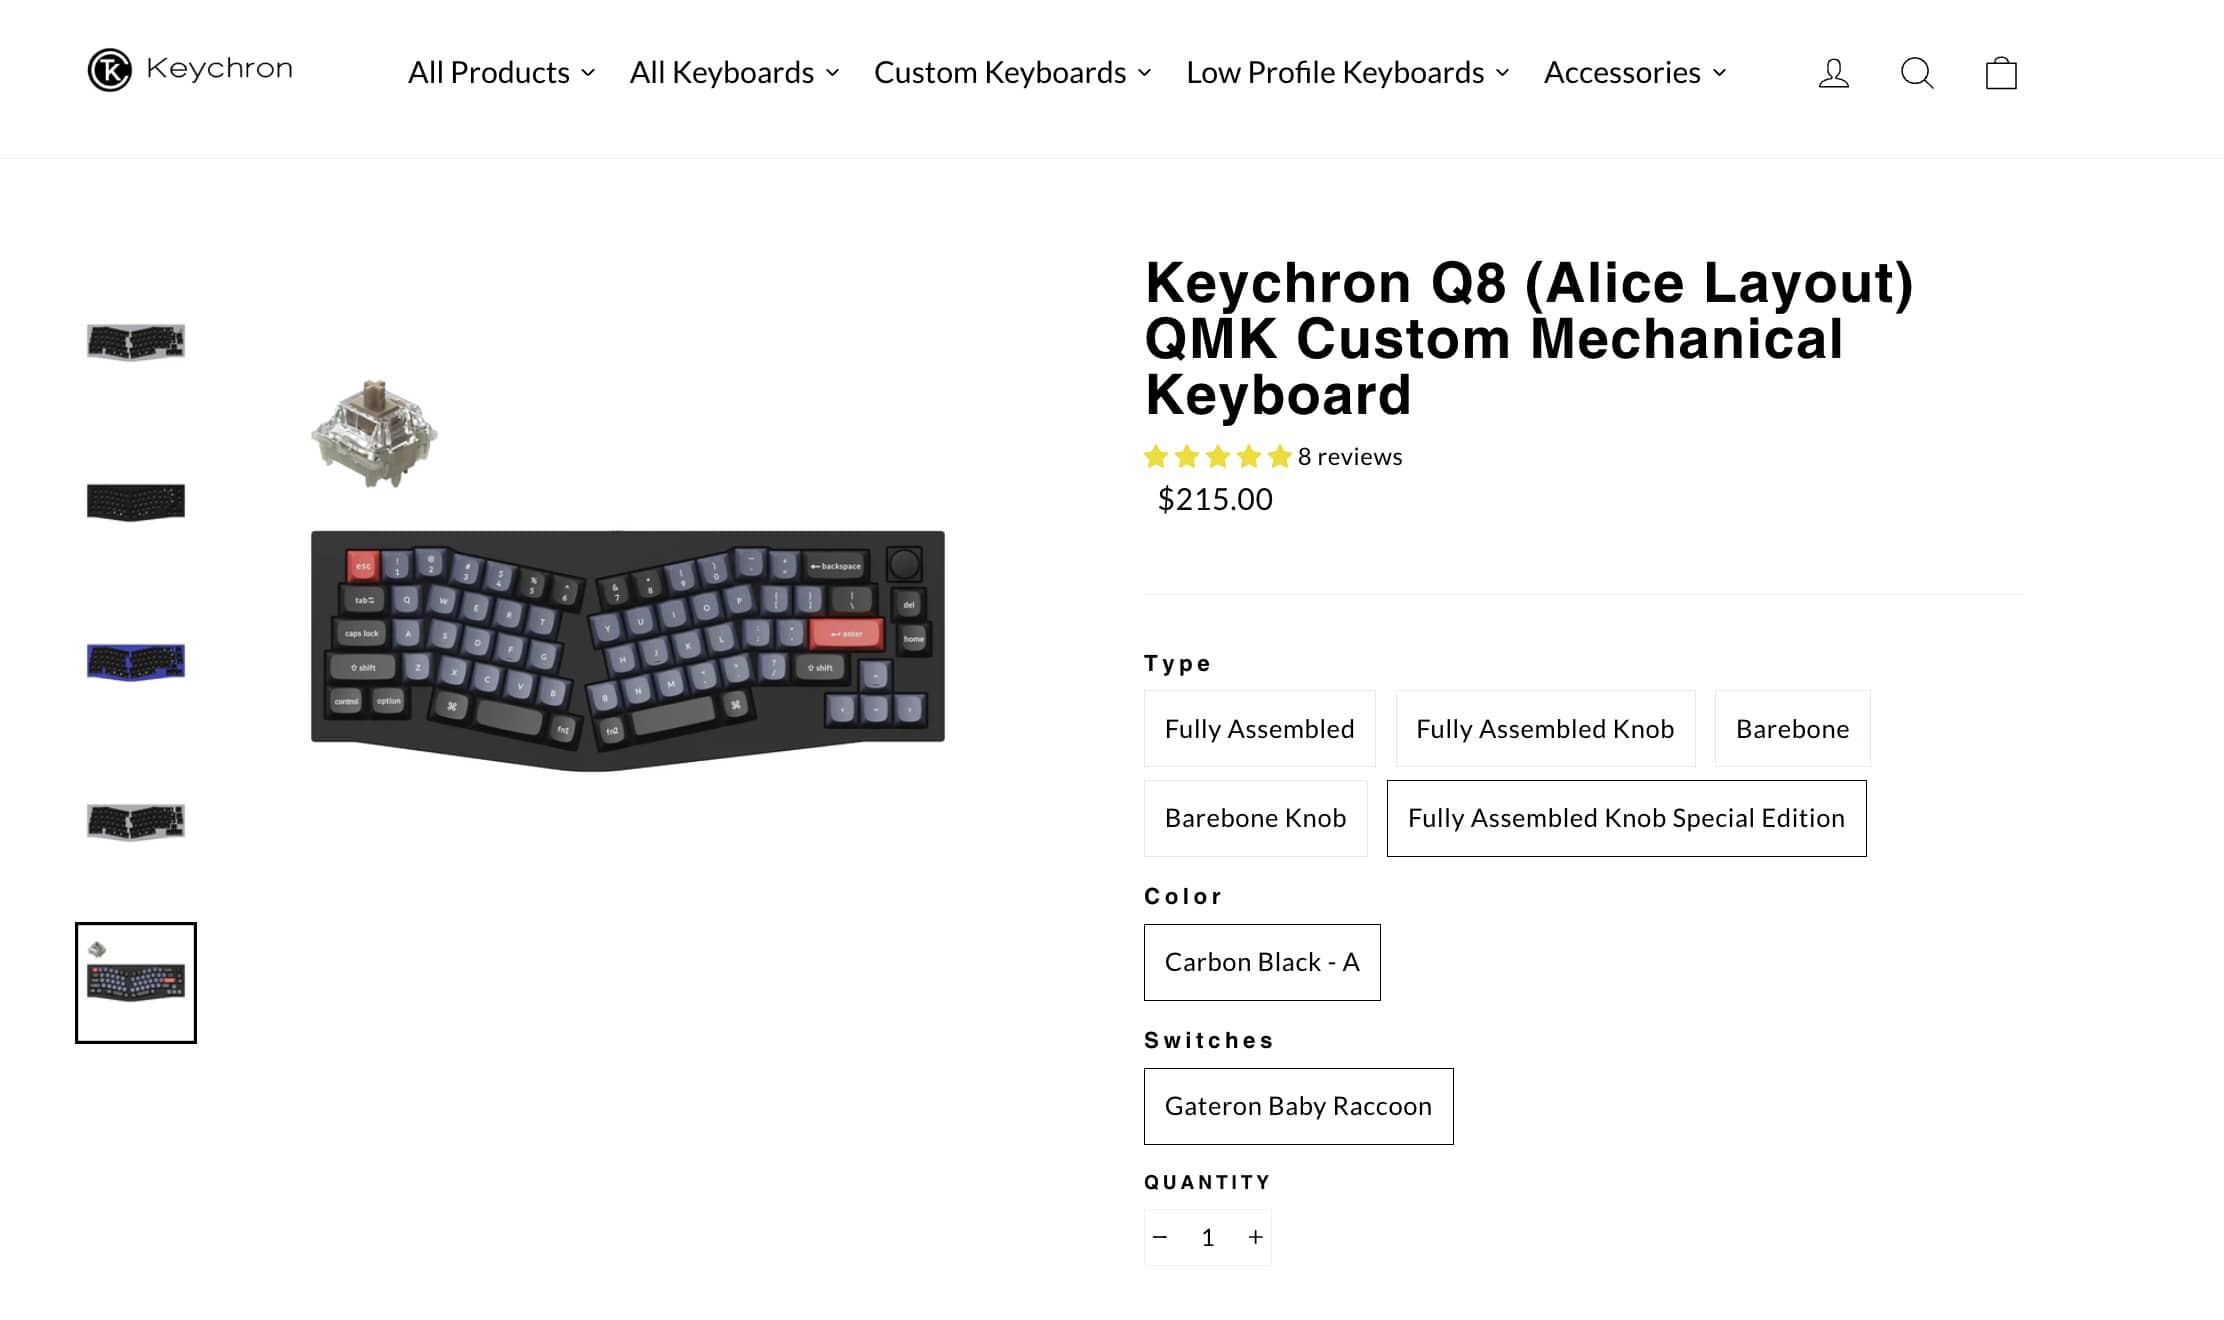Open the shopping cart icon
Screen dimensions: 2224x1320
[x=2000, y=73]
